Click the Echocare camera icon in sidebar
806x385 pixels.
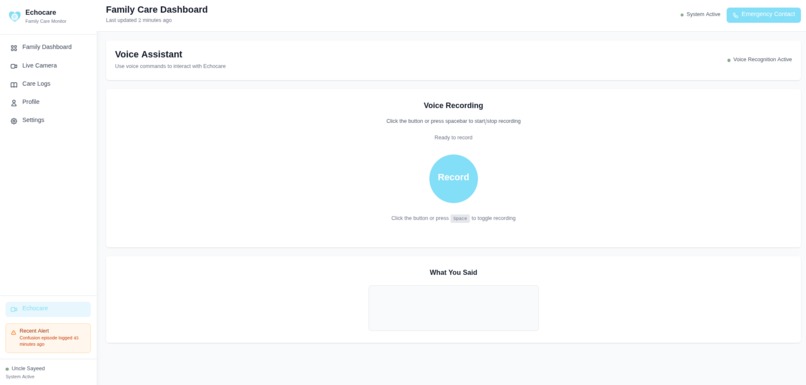click(14, 309)
